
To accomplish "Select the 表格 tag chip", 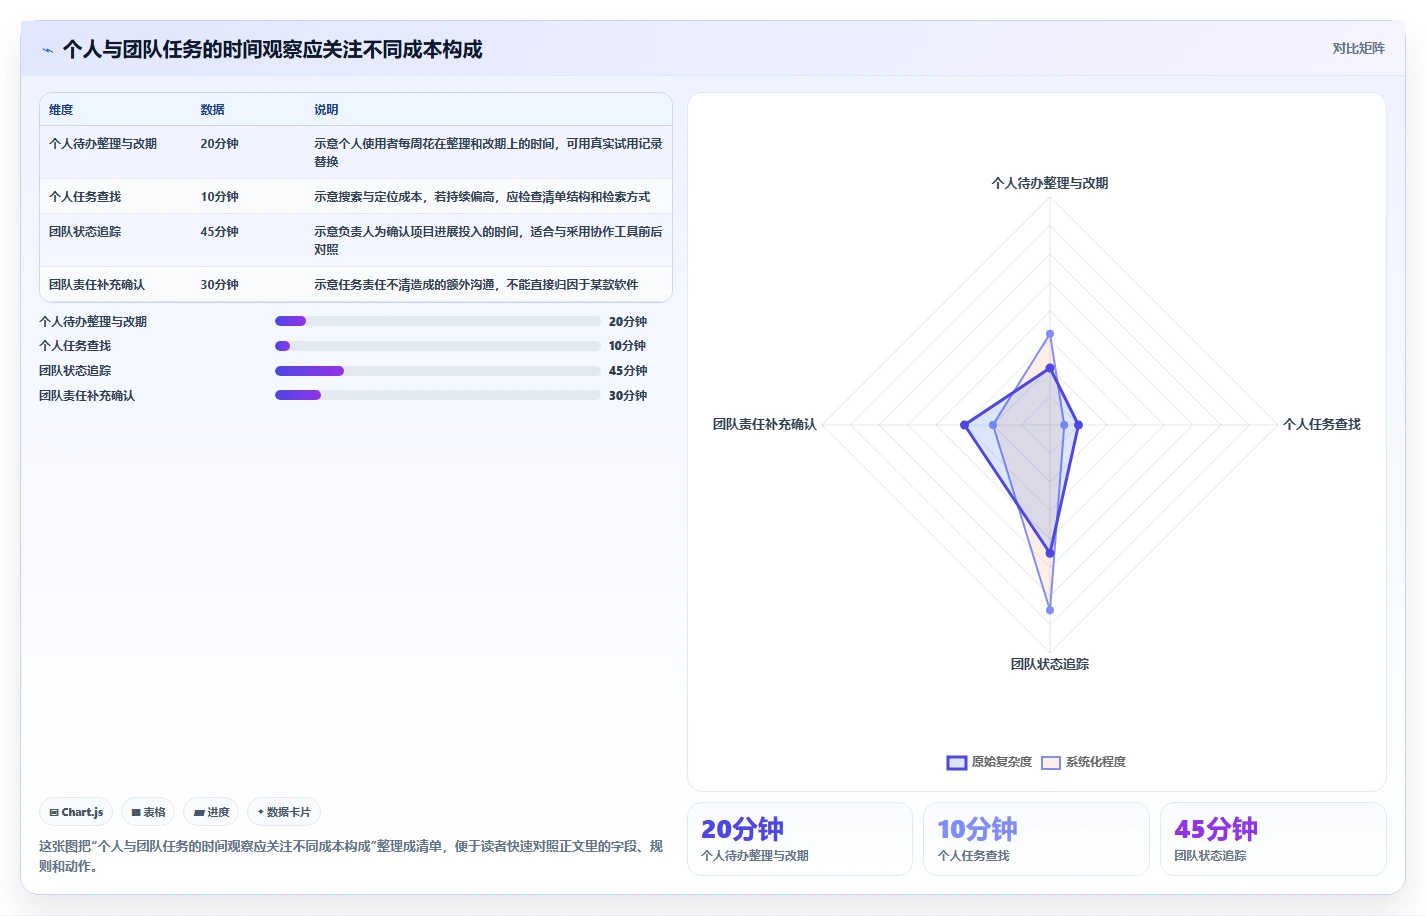I will (x=148, y=812).
